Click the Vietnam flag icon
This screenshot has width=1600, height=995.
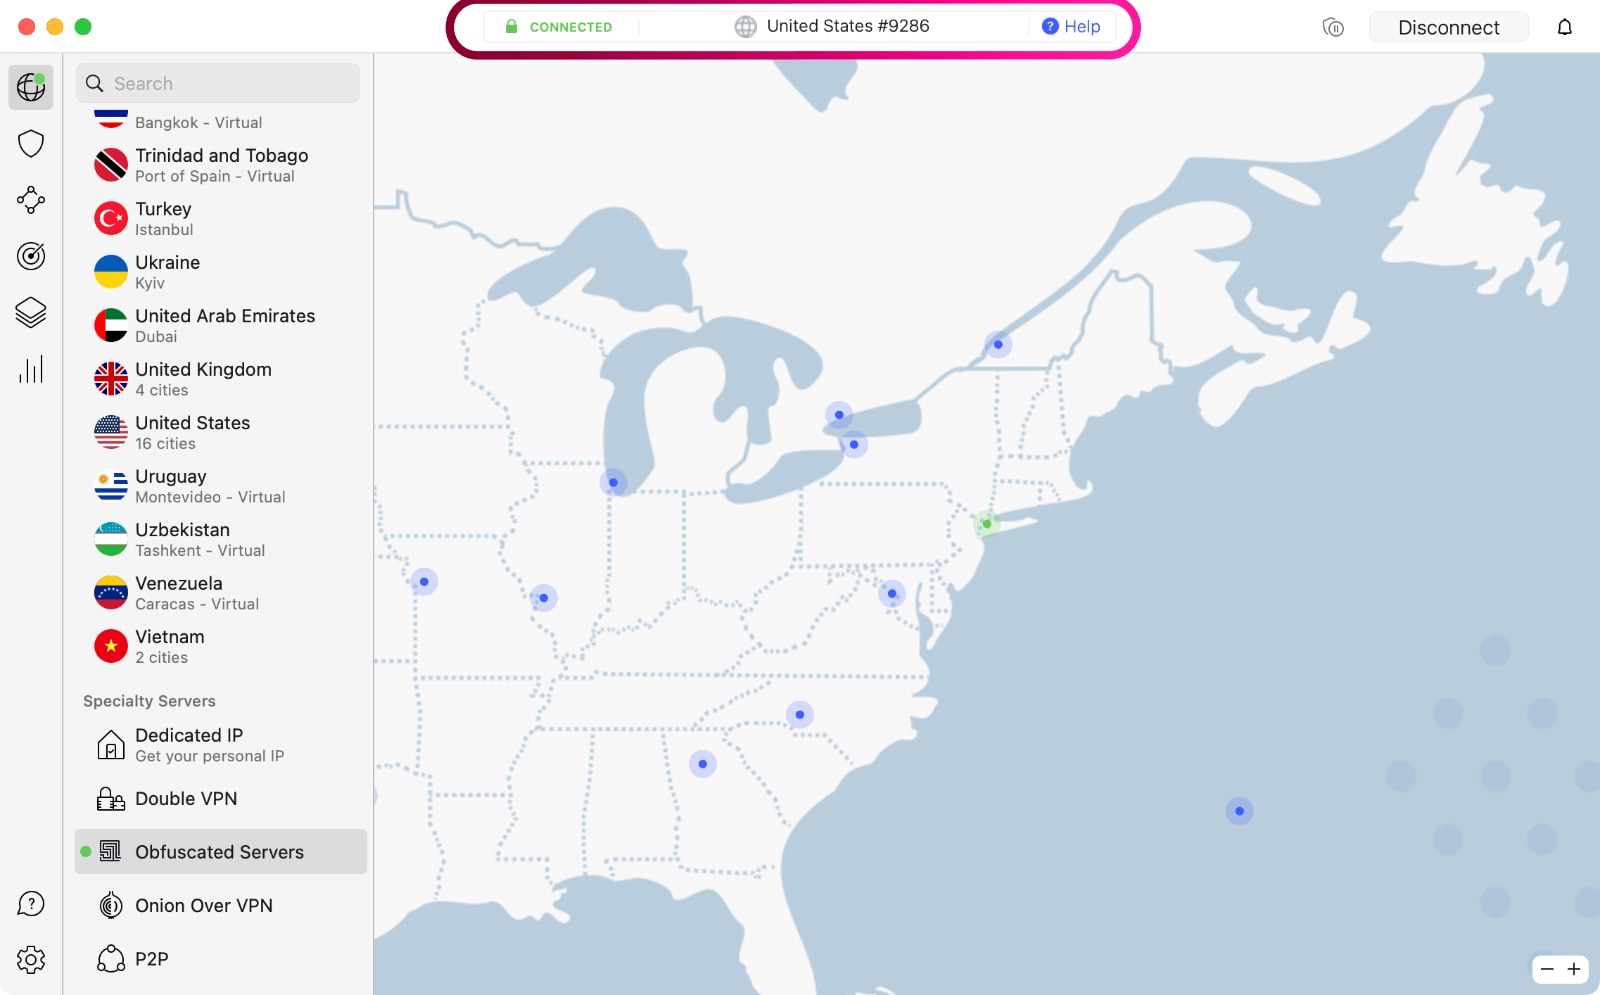[111, 646]
